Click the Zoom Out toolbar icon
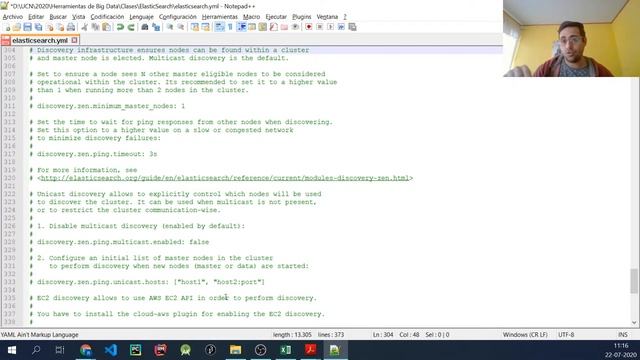 (181, 27)
